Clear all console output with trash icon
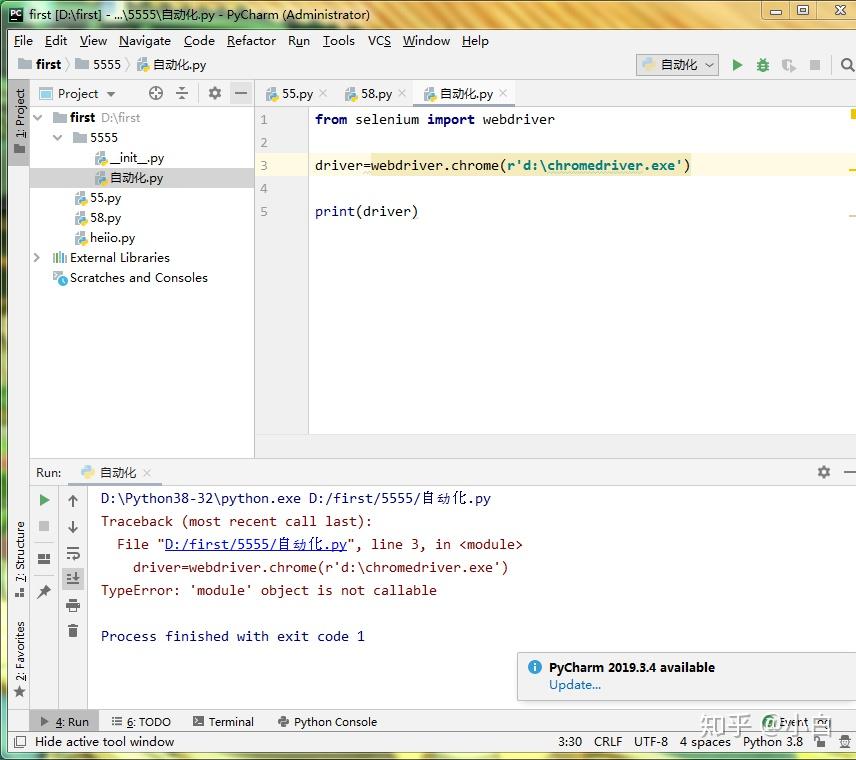Screen dimensions: 856x760 (x=73, y=631)
